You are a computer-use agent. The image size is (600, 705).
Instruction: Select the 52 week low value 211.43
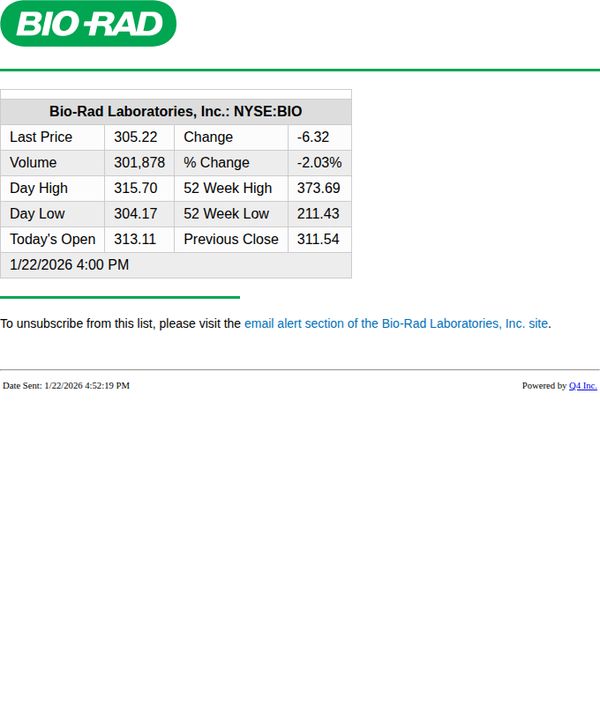click(318, 214)
